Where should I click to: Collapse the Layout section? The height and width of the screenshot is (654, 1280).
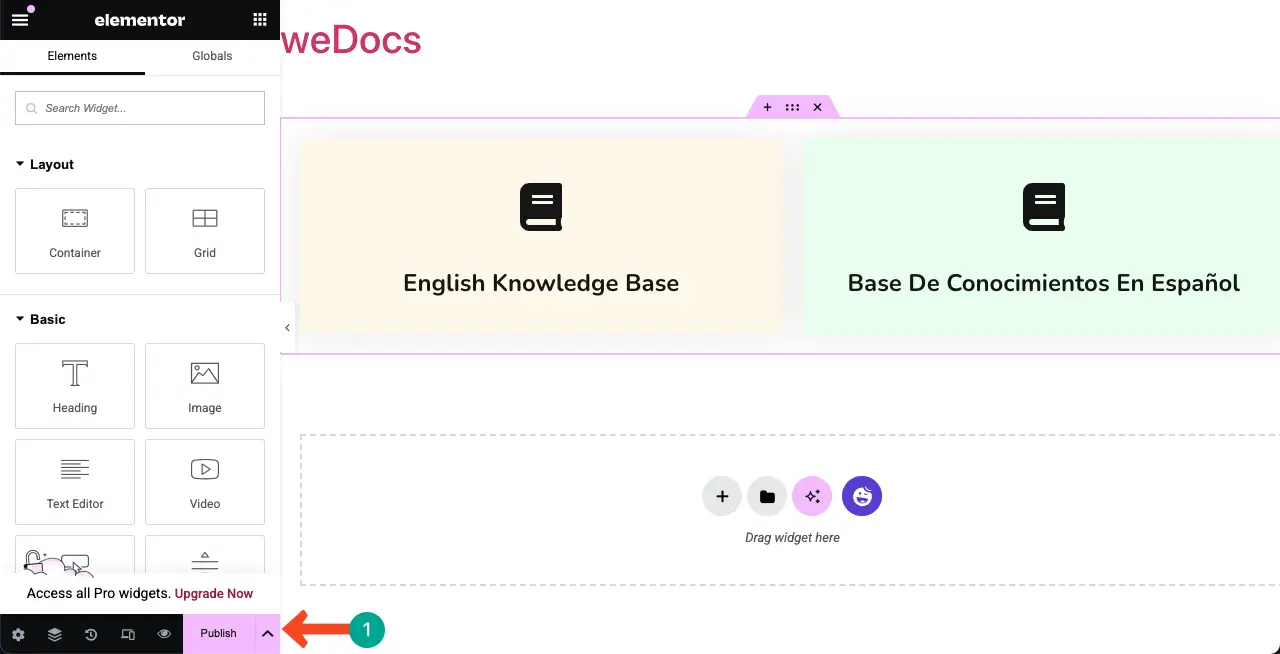(x=45, y=164)
